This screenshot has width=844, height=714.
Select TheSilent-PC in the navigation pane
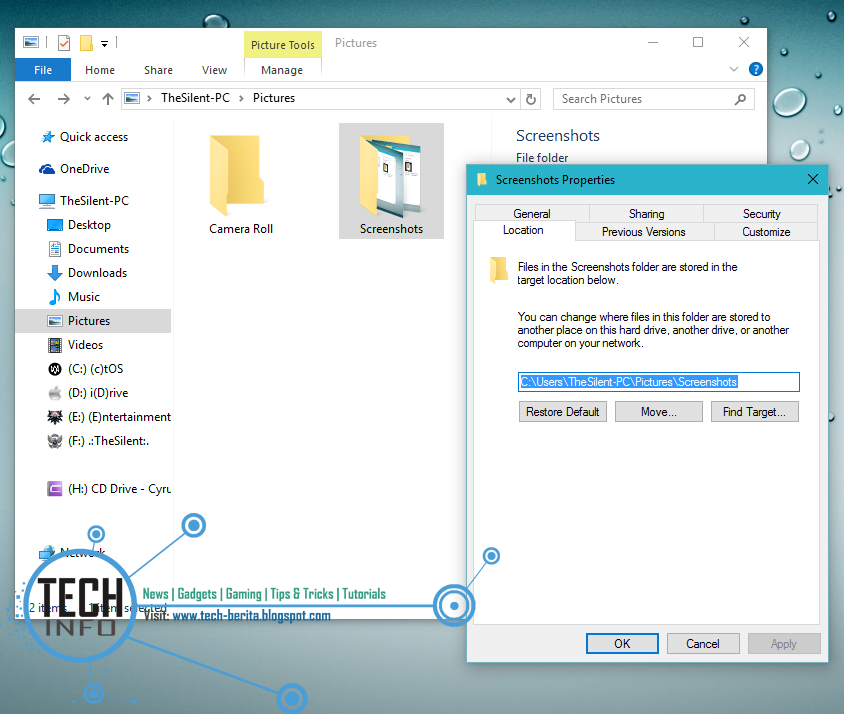coord(85,201)
